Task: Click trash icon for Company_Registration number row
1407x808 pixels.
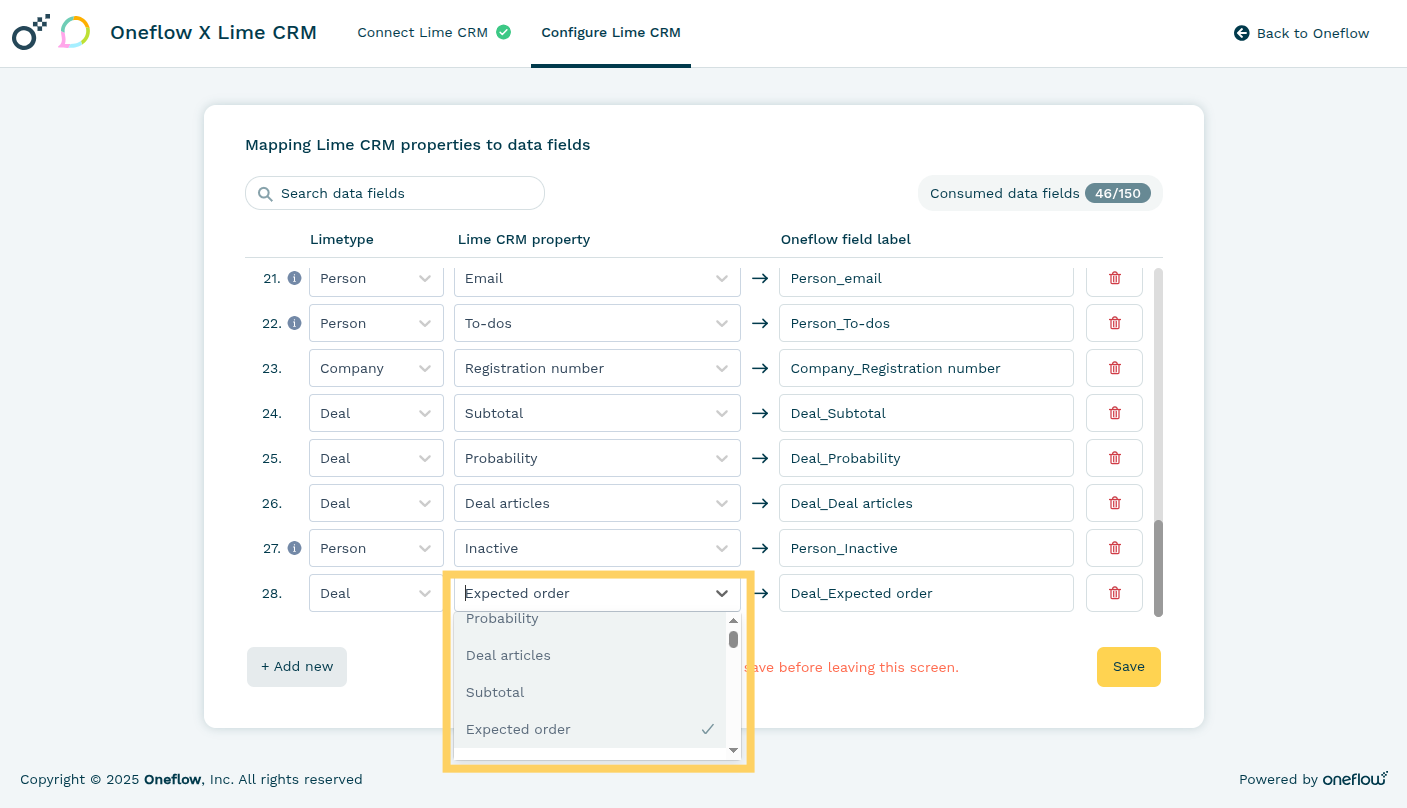Action: coord(1114,368)
